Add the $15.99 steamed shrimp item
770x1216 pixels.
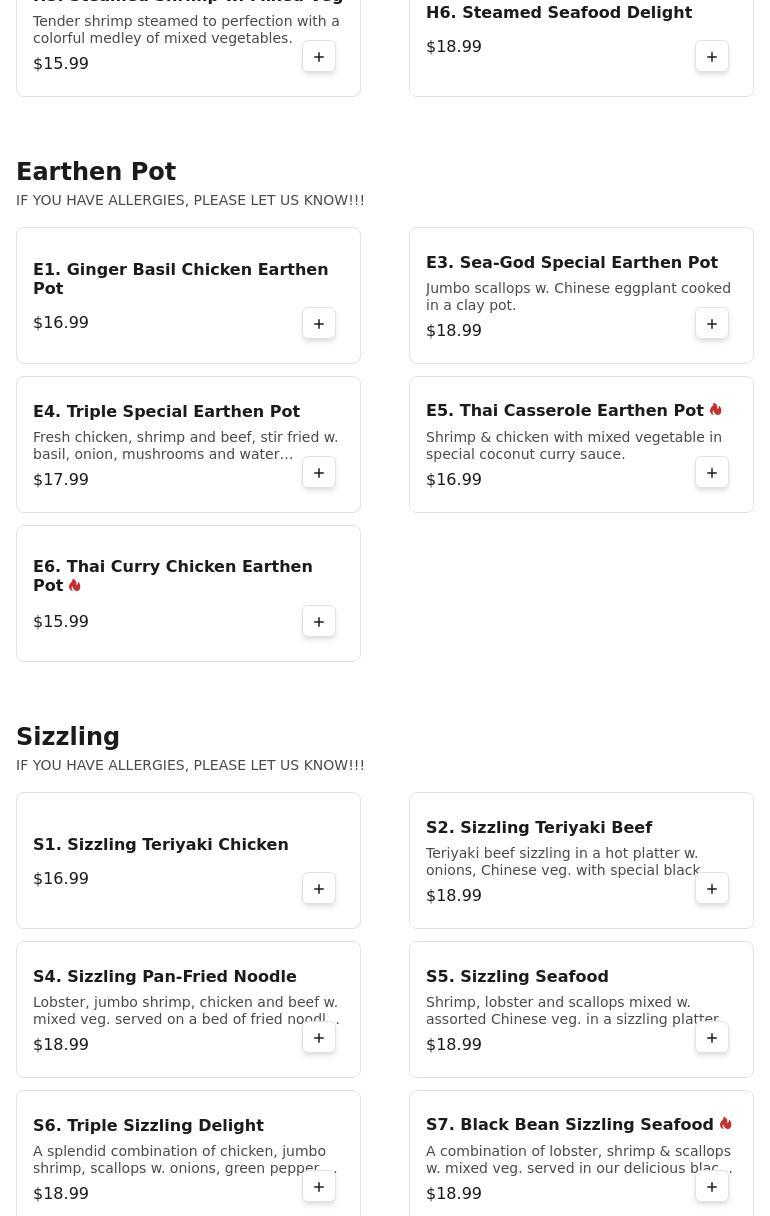pos(319,57)
